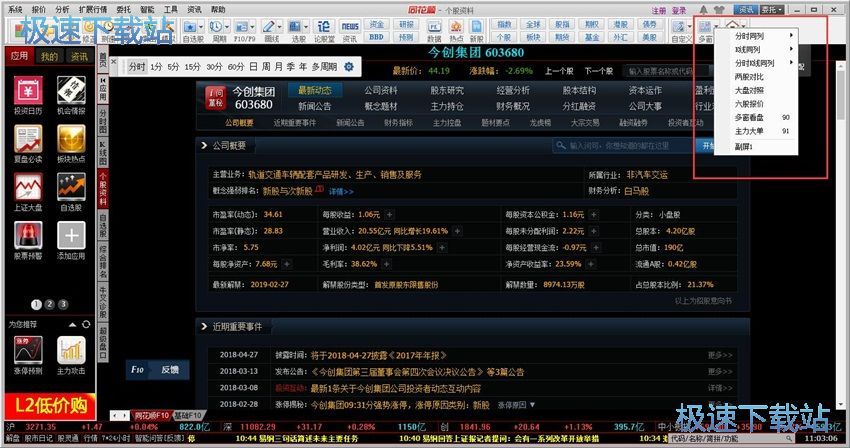Select the 15分 period

tap(192, 67)
